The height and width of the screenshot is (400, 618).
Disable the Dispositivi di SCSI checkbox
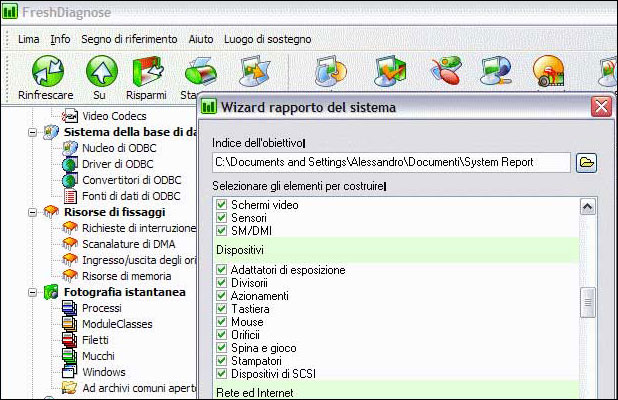pyautogui.click(x=222, y=374)
